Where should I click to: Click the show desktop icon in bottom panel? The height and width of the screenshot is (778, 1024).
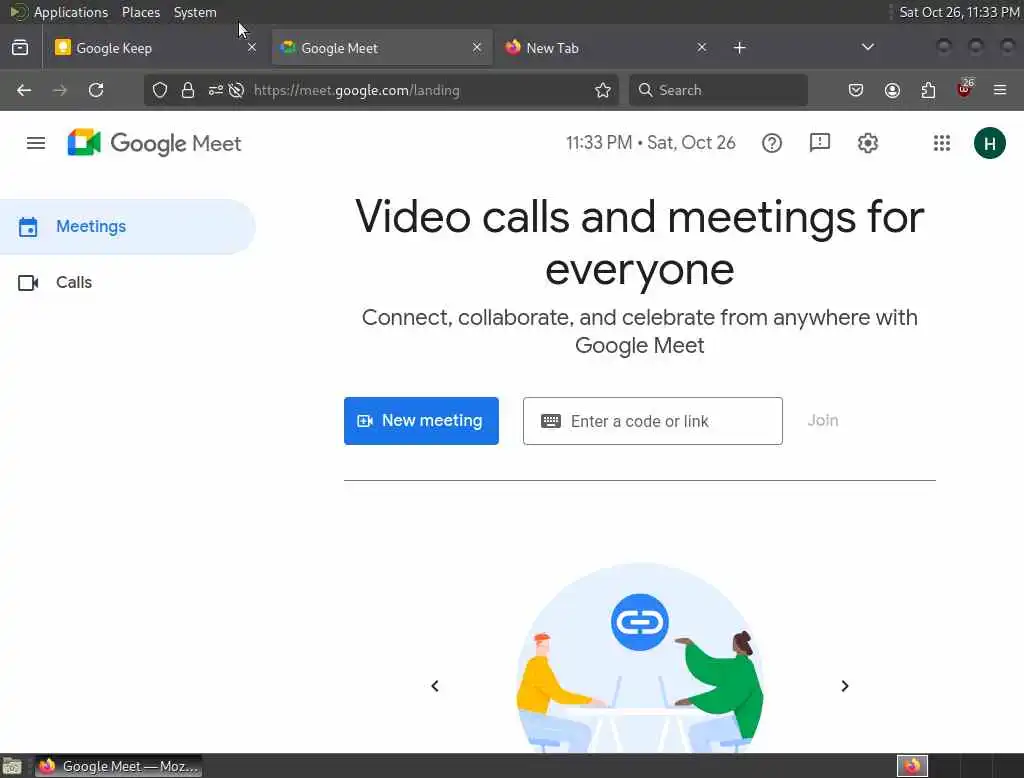point(12,766)
